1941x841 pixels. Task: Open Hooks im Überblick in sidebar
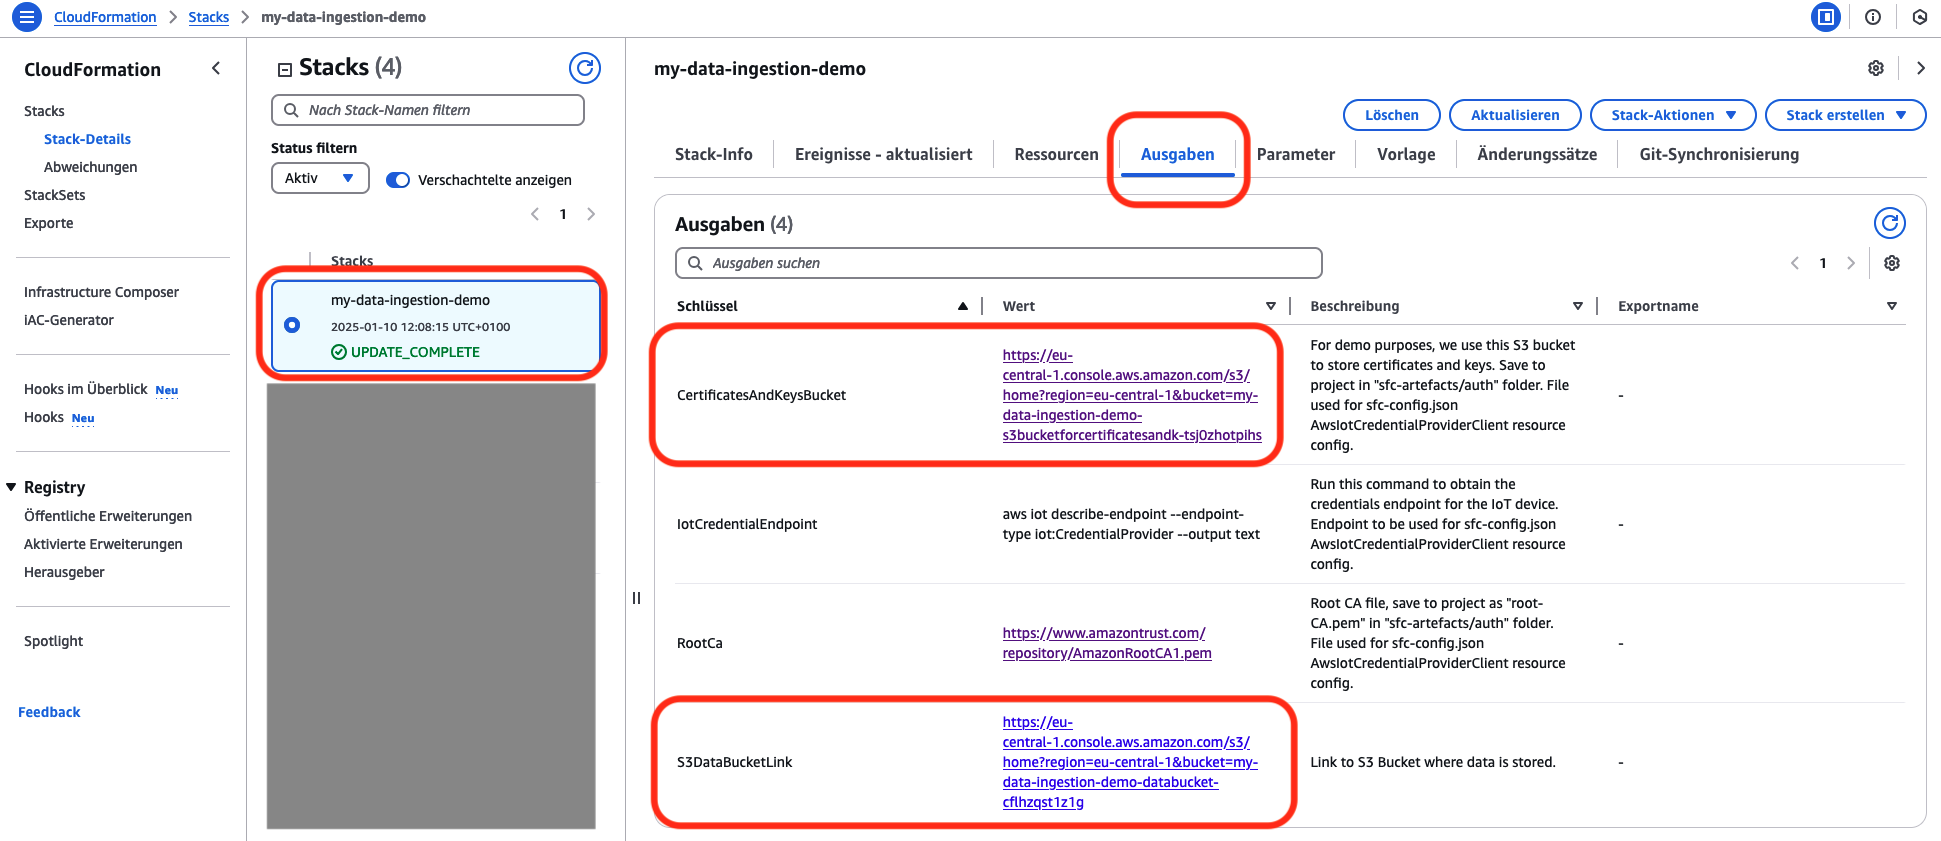coord(86,389)
